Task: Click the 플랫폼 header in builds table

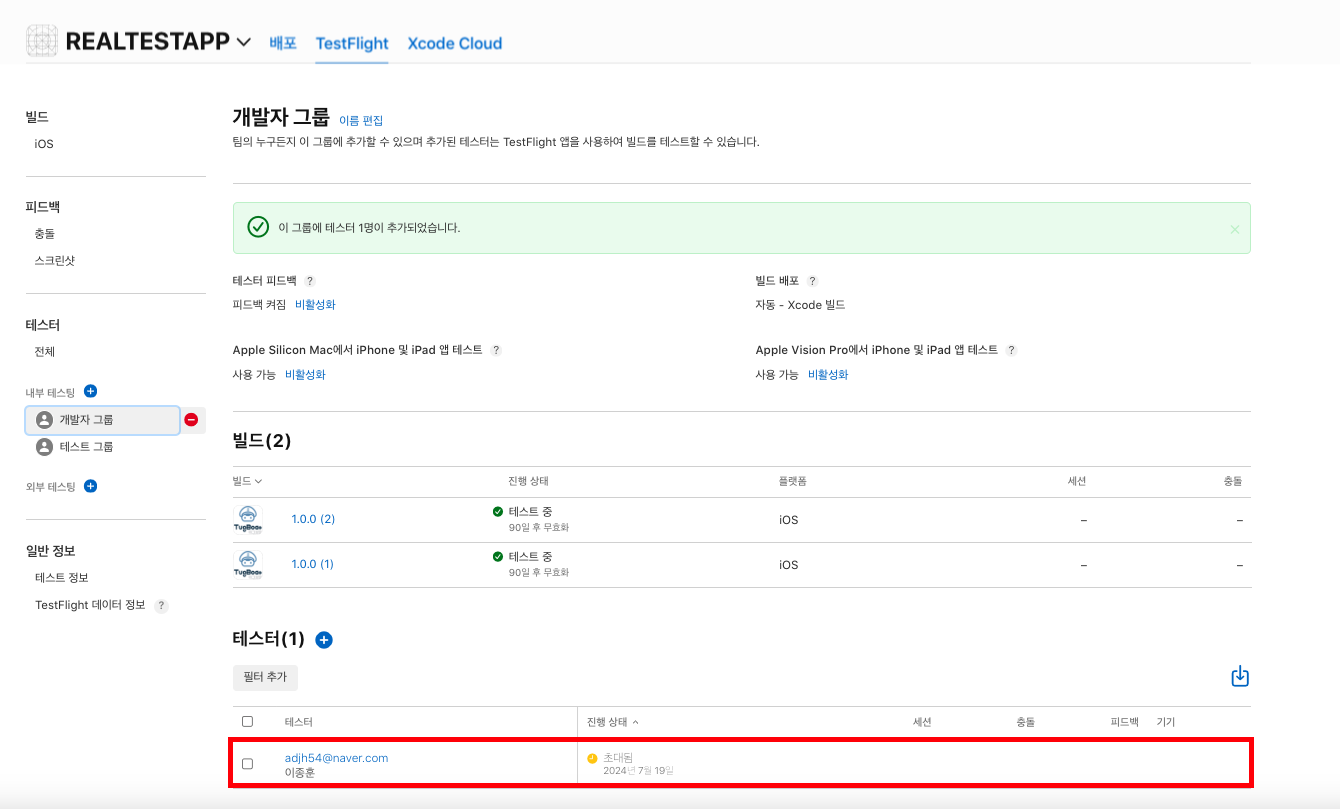Action: coord(793,481)
